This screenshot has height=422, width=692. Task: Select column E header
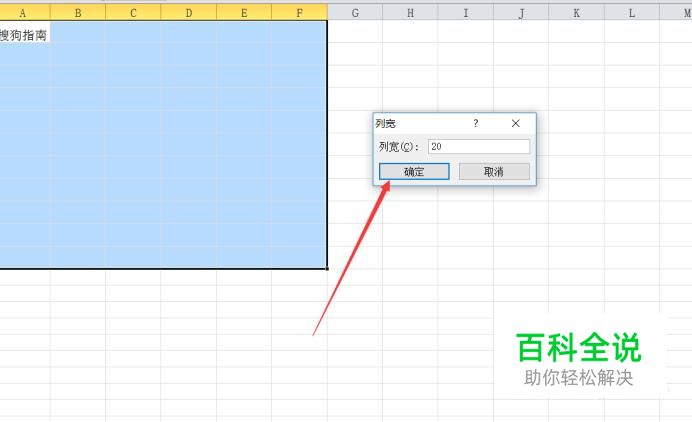244,13
